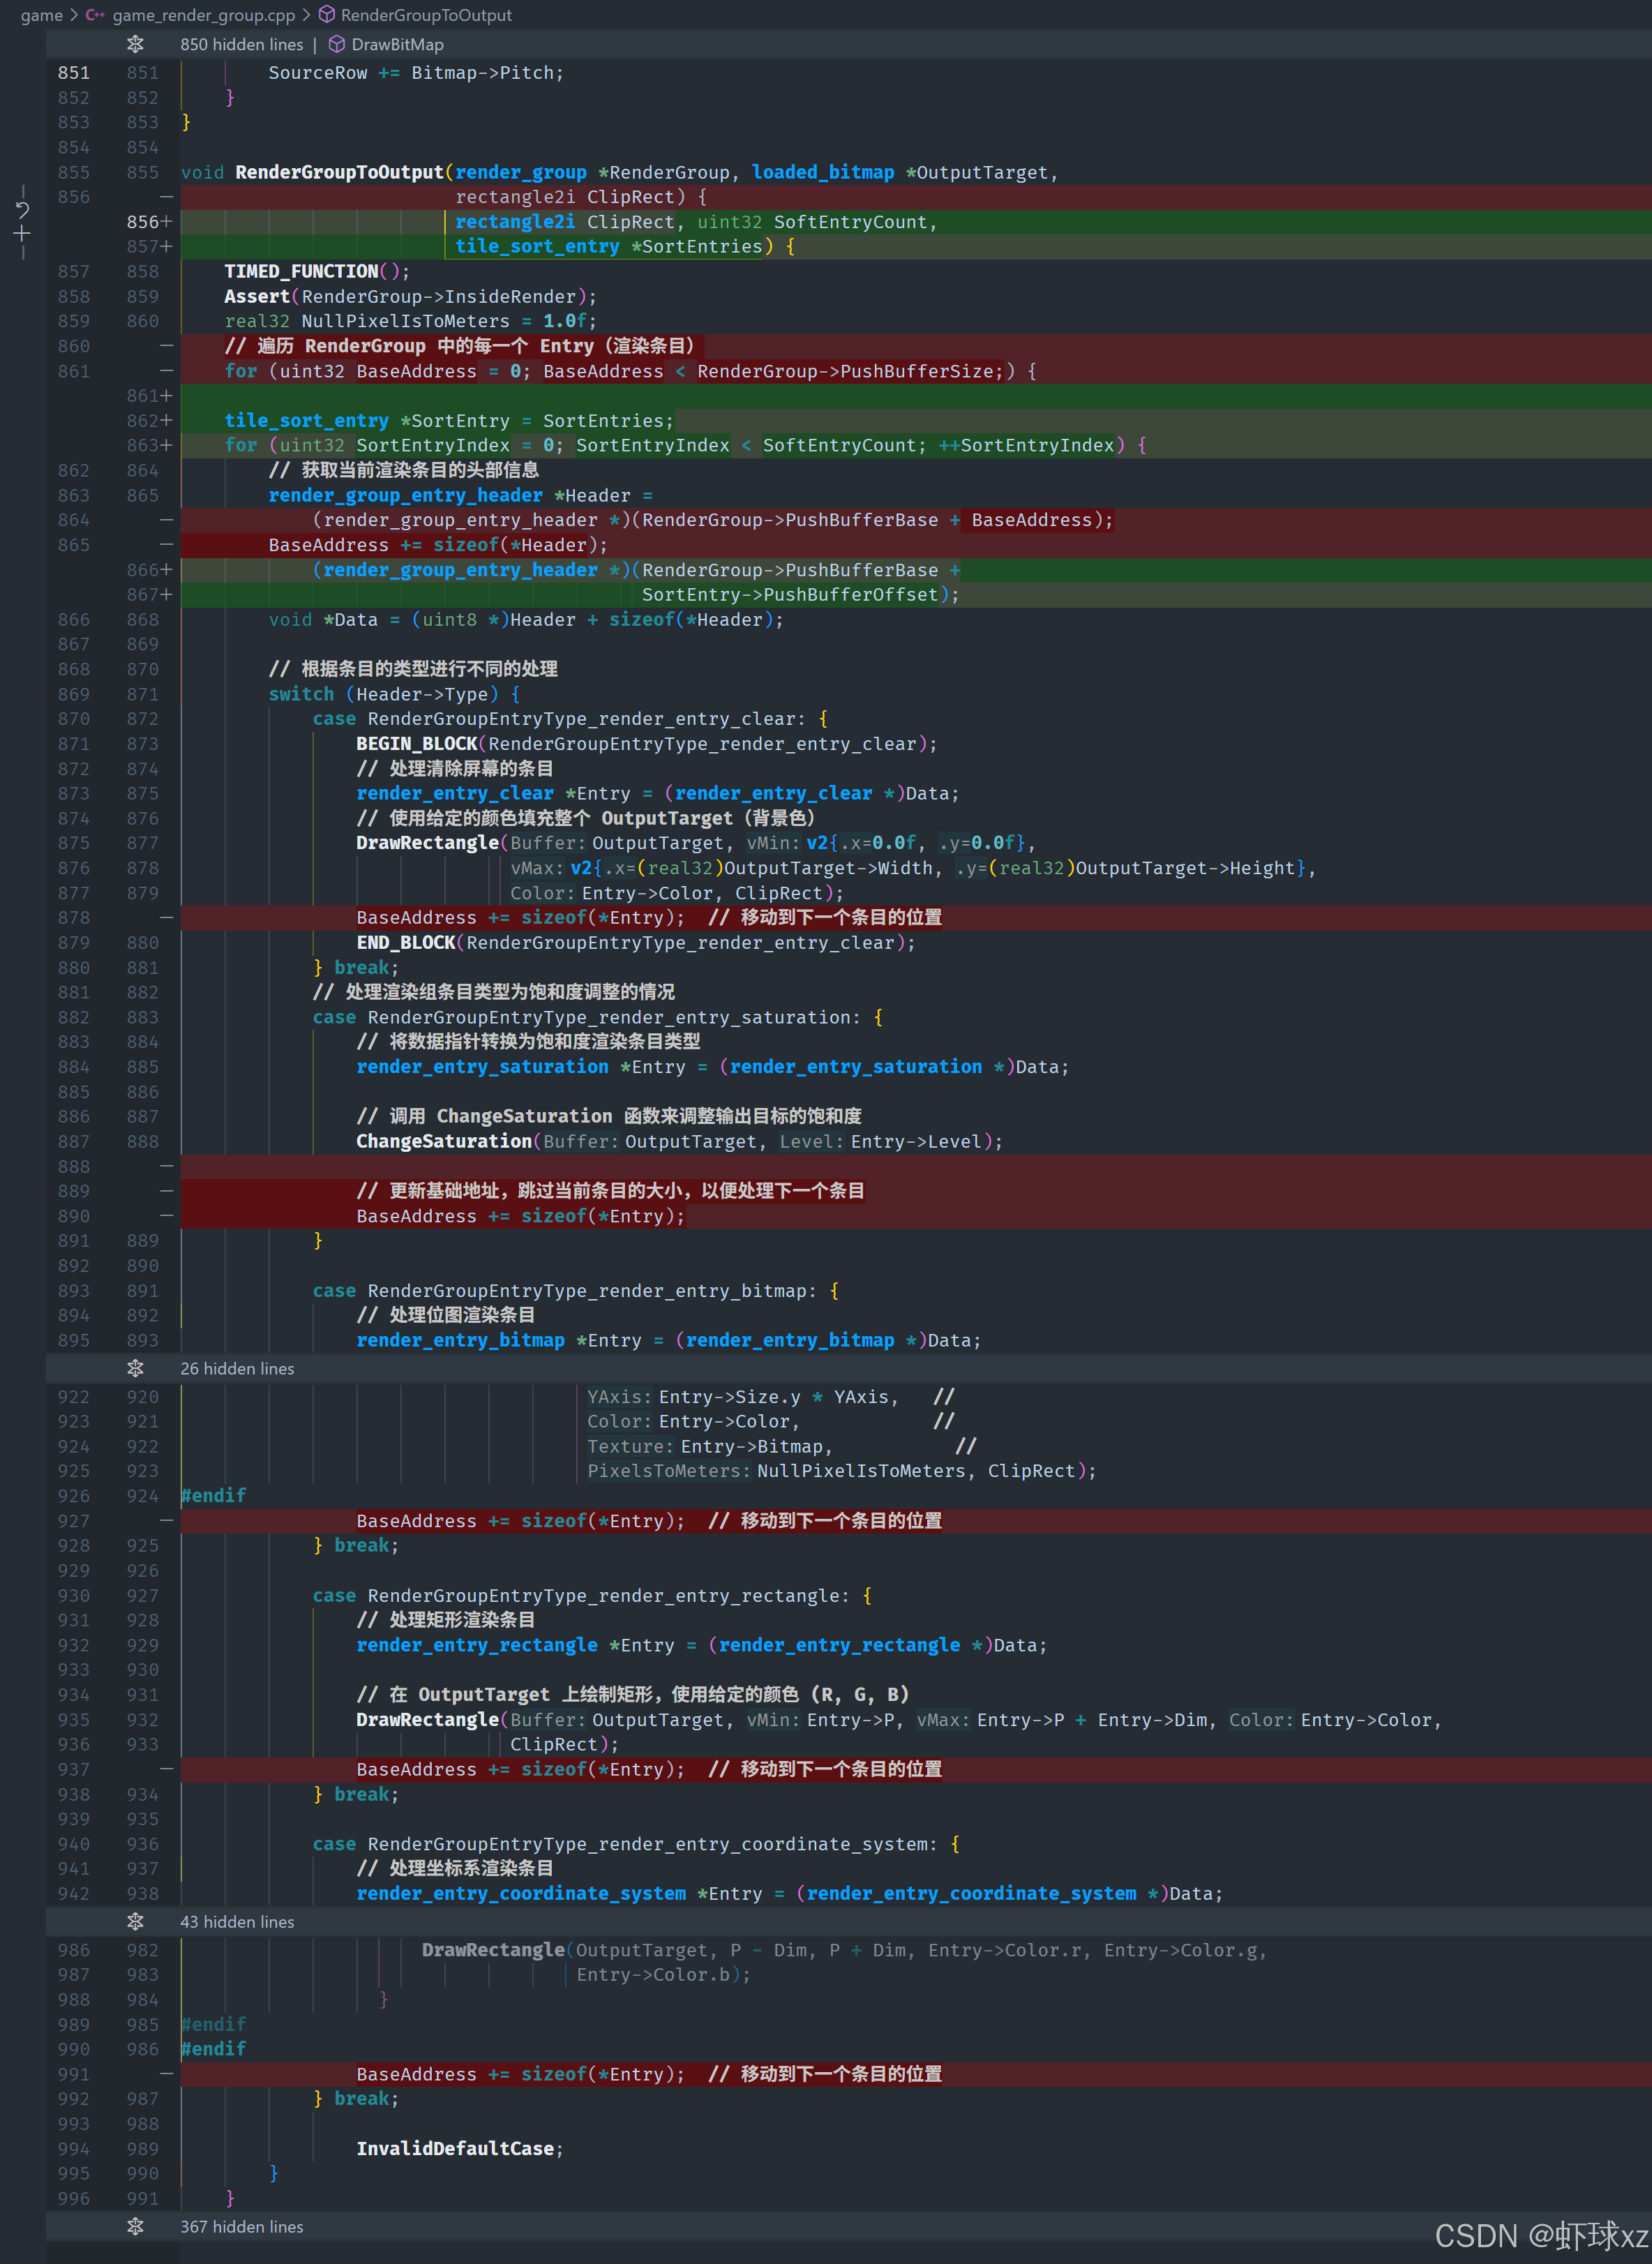
Task: Click the C++ file icon in breadcrumb
Action: tap(95, 15)
